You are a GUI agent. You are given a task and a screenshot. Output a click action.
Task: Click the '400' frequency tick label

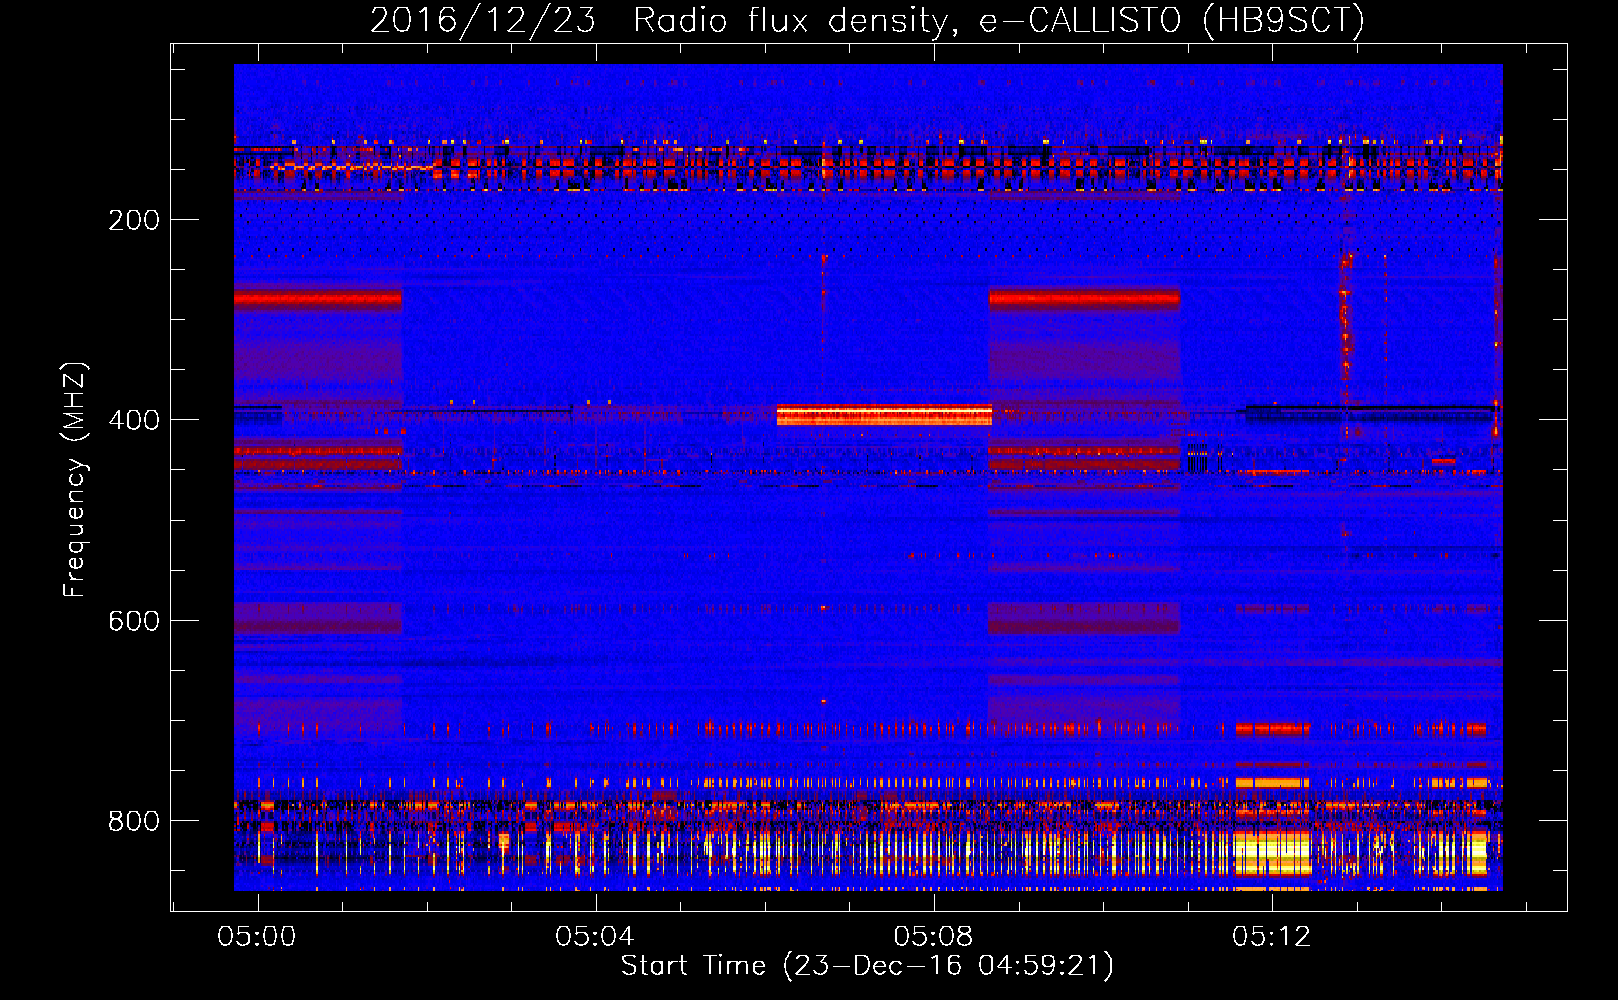pos(134,420)
